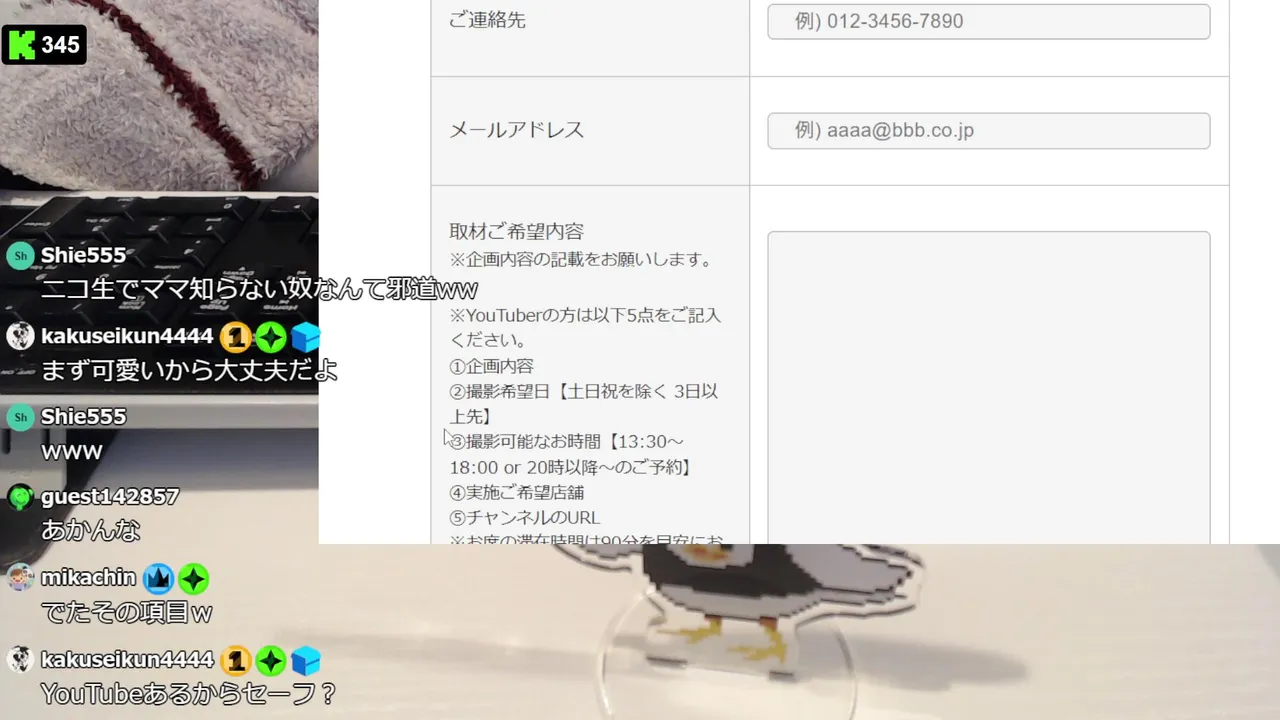Click the メールアドレス email input field

pos(988,131)
